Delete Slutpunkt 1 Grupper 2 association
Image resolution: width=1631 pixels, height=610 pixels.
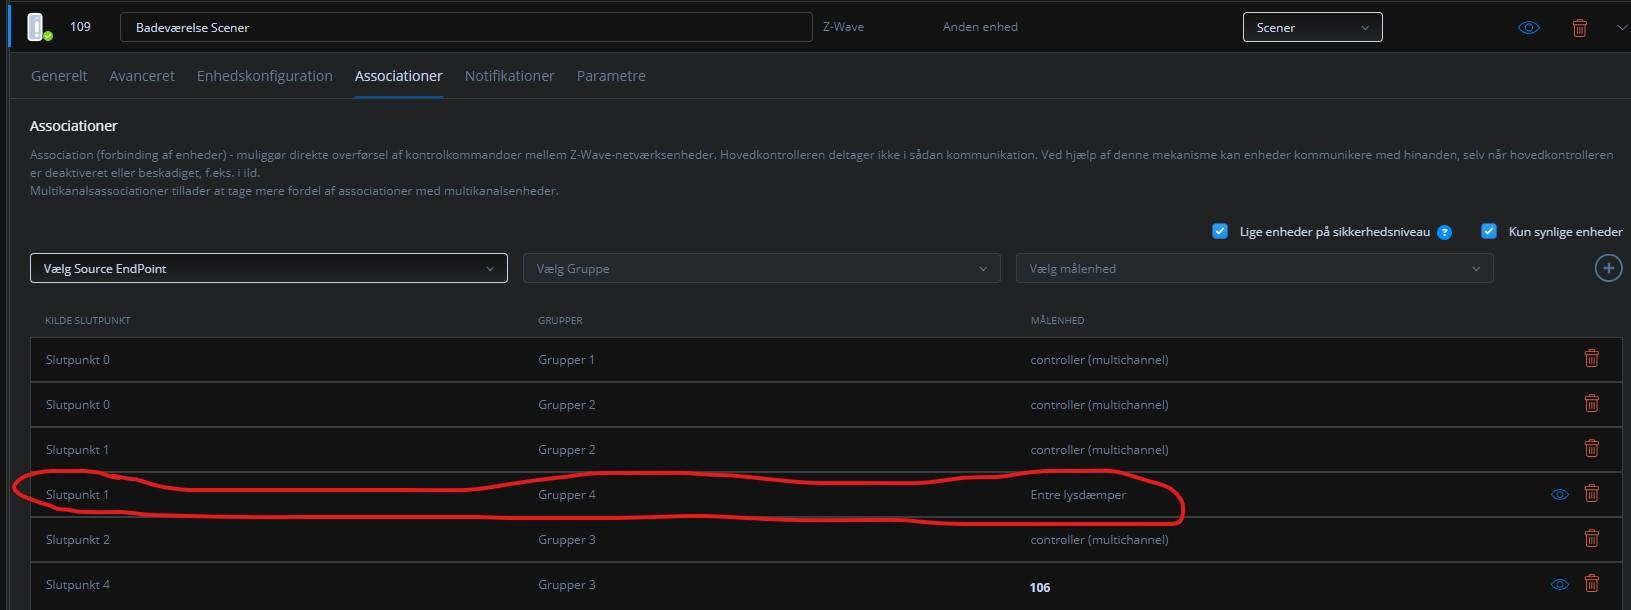pyautogui.click(x=1591, y=448)
